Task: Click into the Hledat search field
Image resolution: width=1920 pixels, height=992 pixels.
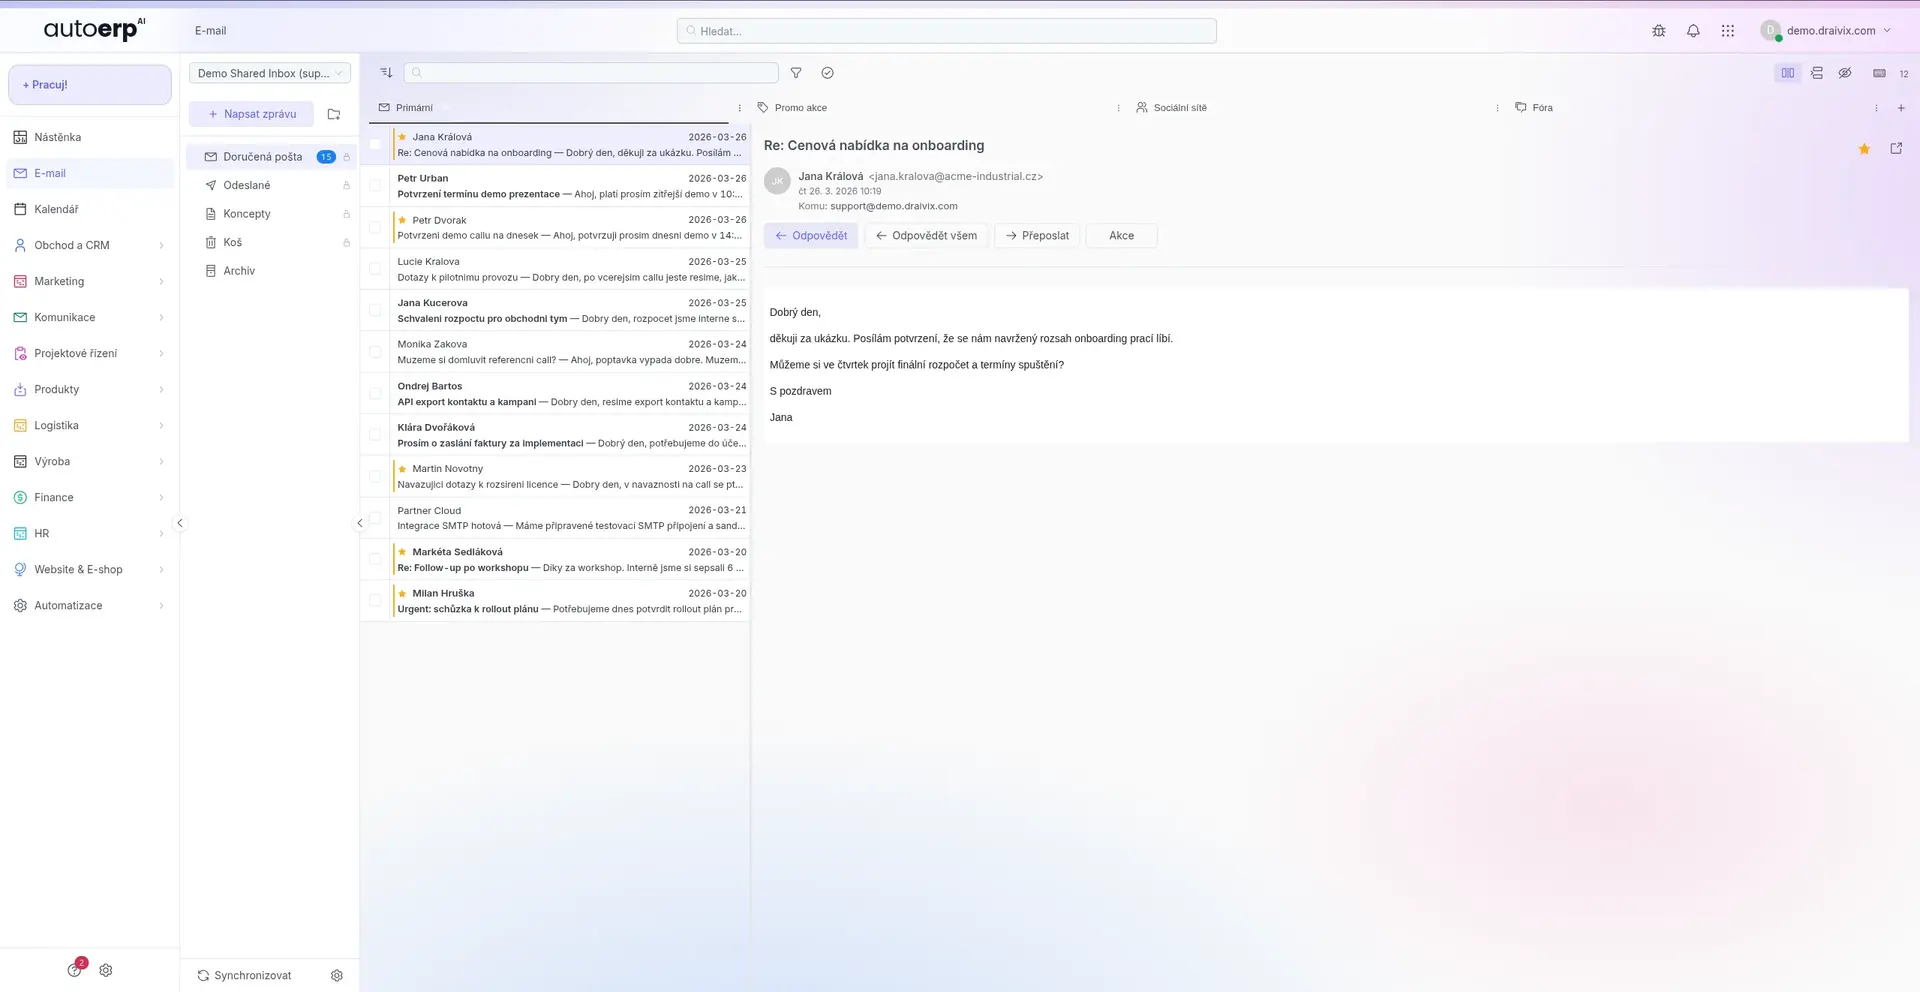Action: (x=945, y=30)
